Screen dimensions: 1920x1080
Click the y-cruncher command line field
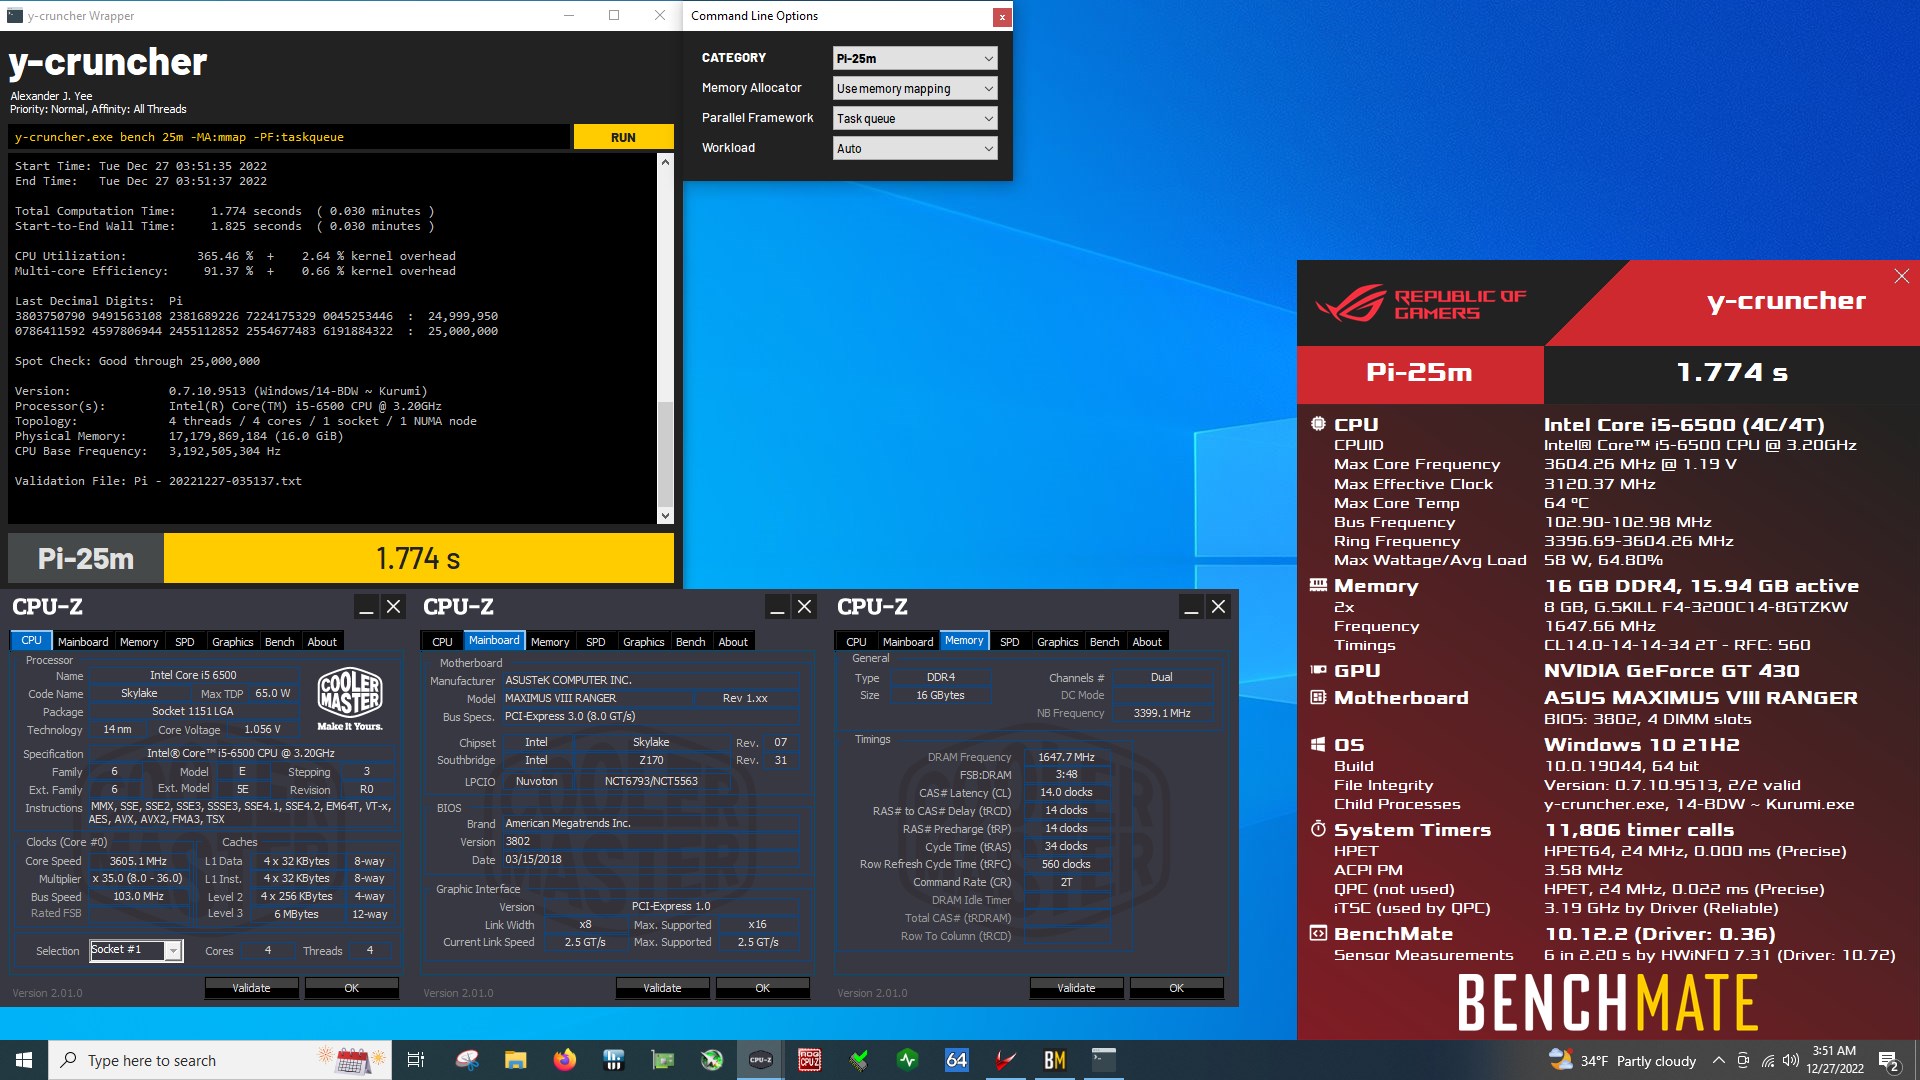(x=289, y=137)
